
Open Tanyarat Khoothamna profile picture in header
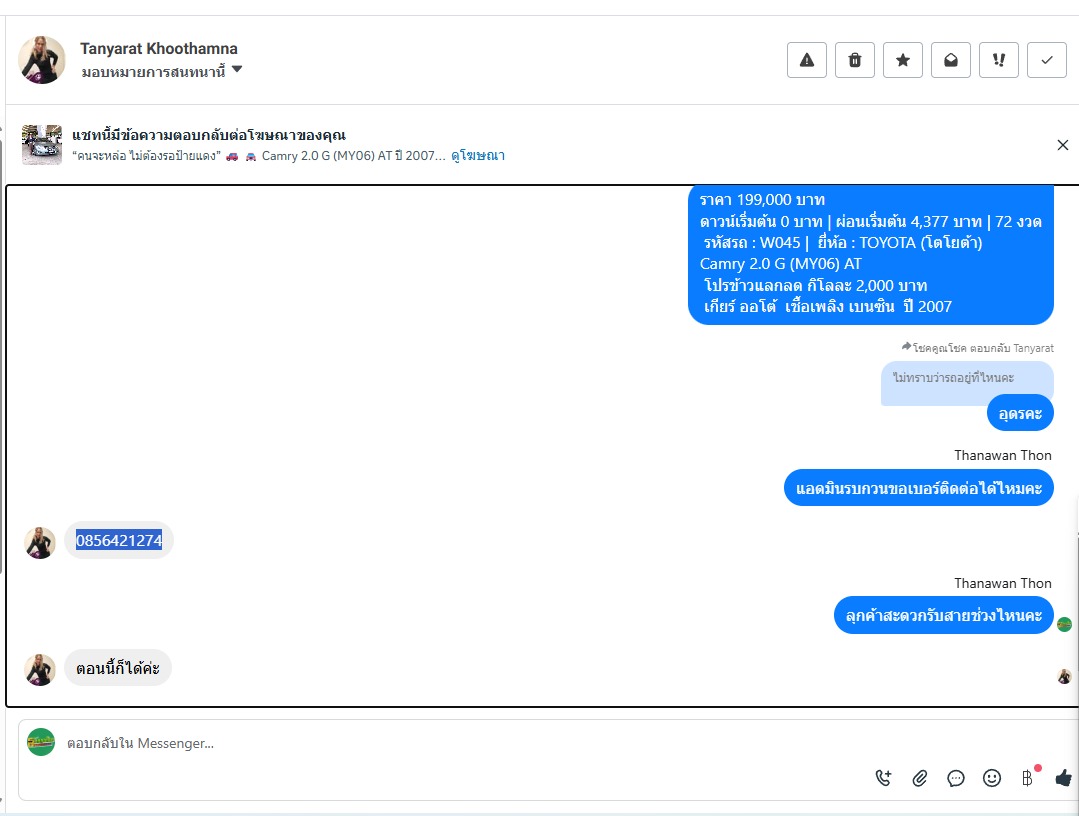(x=42, y=60)
